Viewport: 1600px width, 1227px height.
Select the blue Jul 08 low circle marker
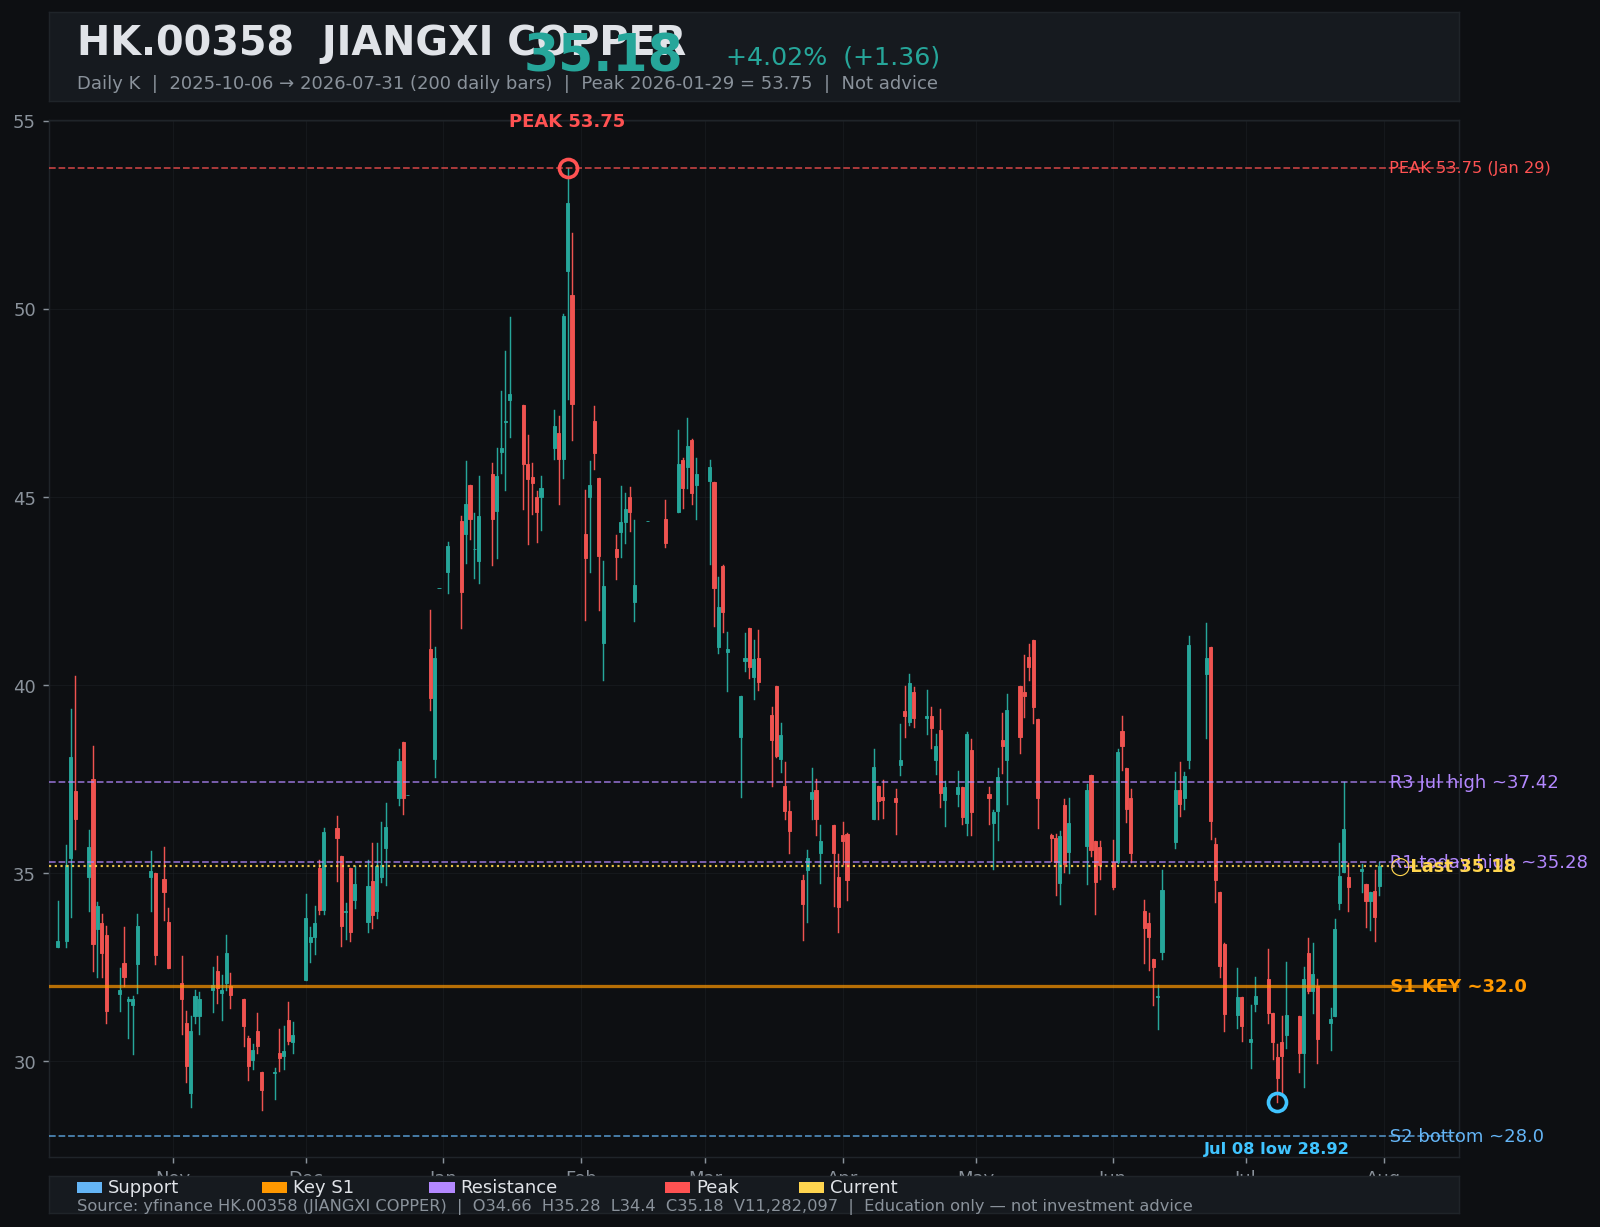point(1277,1102)
